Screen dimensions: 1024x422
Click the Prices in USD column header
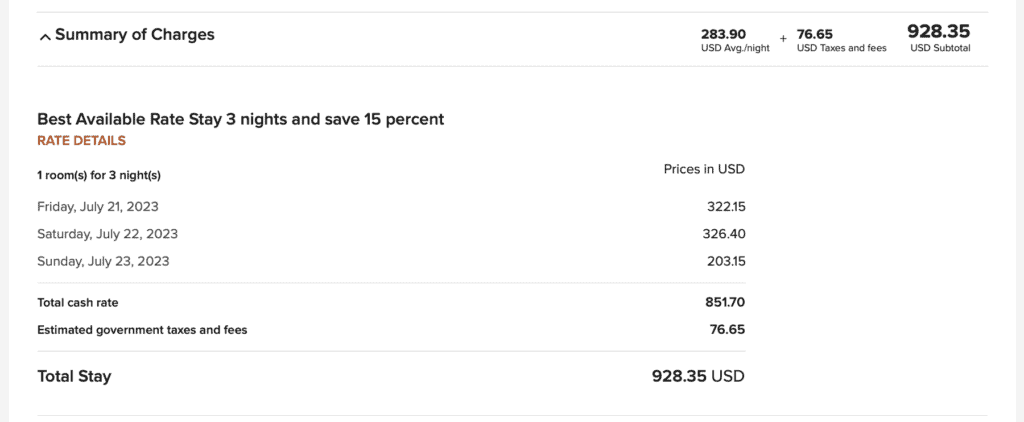[x=704, y=169]
